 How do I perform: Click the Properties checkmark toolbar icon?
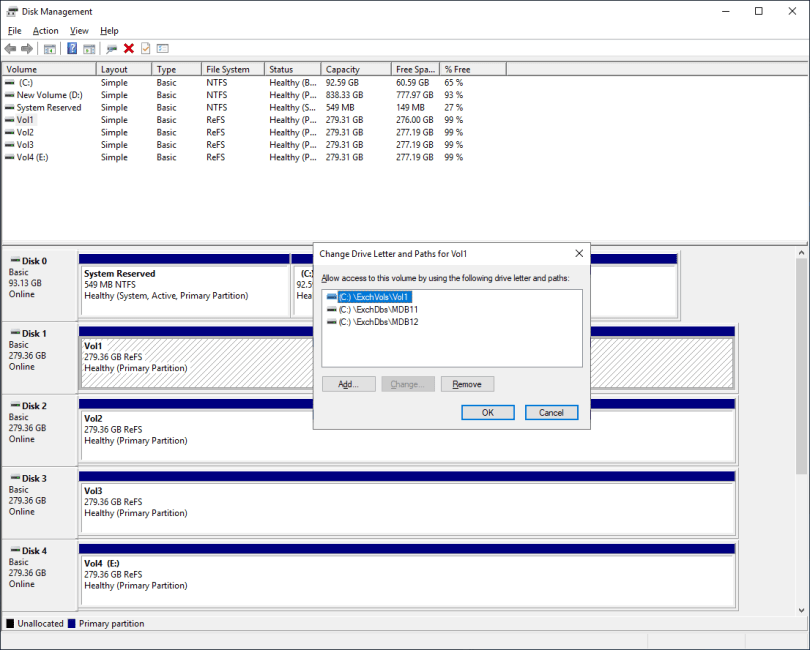coord(145,48)
